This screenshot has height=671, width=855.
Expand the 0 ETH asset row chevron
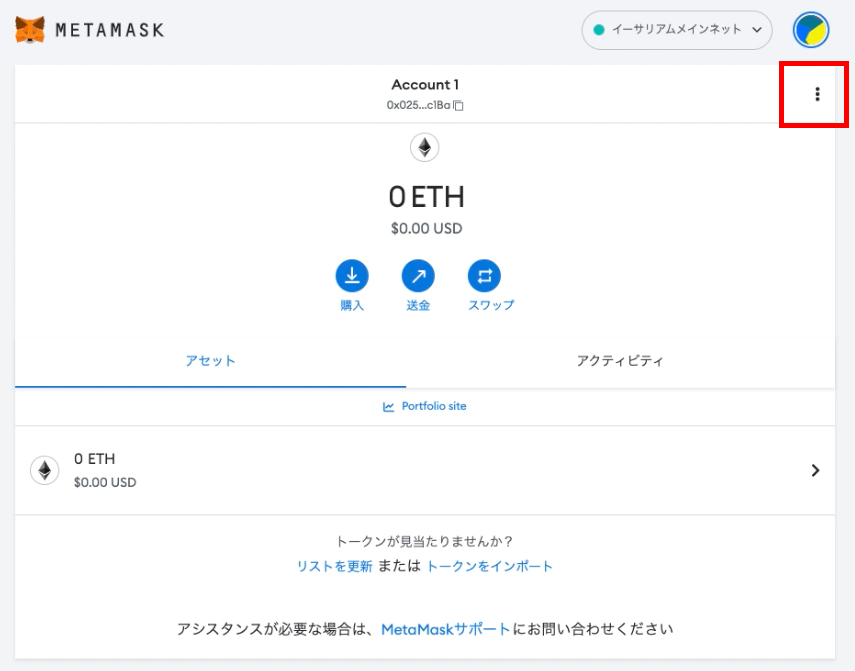click(x=815, y=470)
